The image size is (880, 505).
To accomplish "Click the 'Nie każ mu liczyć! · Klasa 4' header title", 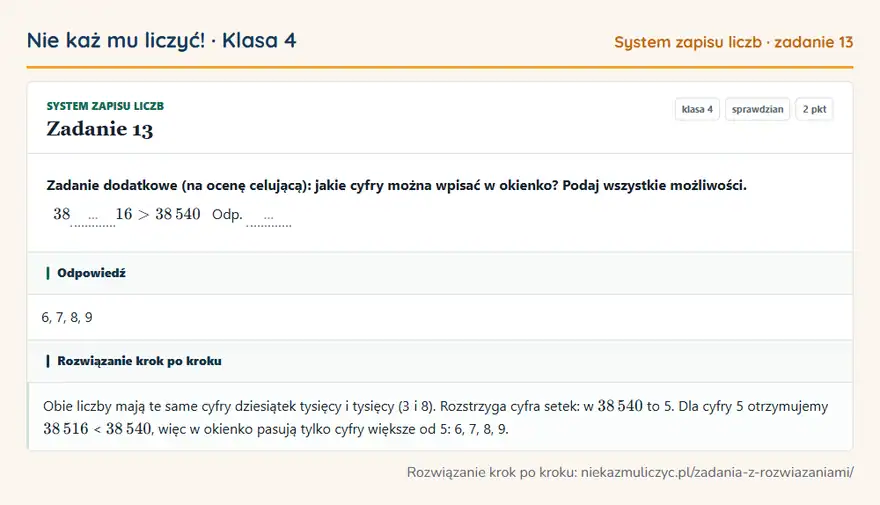I will click(x=162, y=40).
